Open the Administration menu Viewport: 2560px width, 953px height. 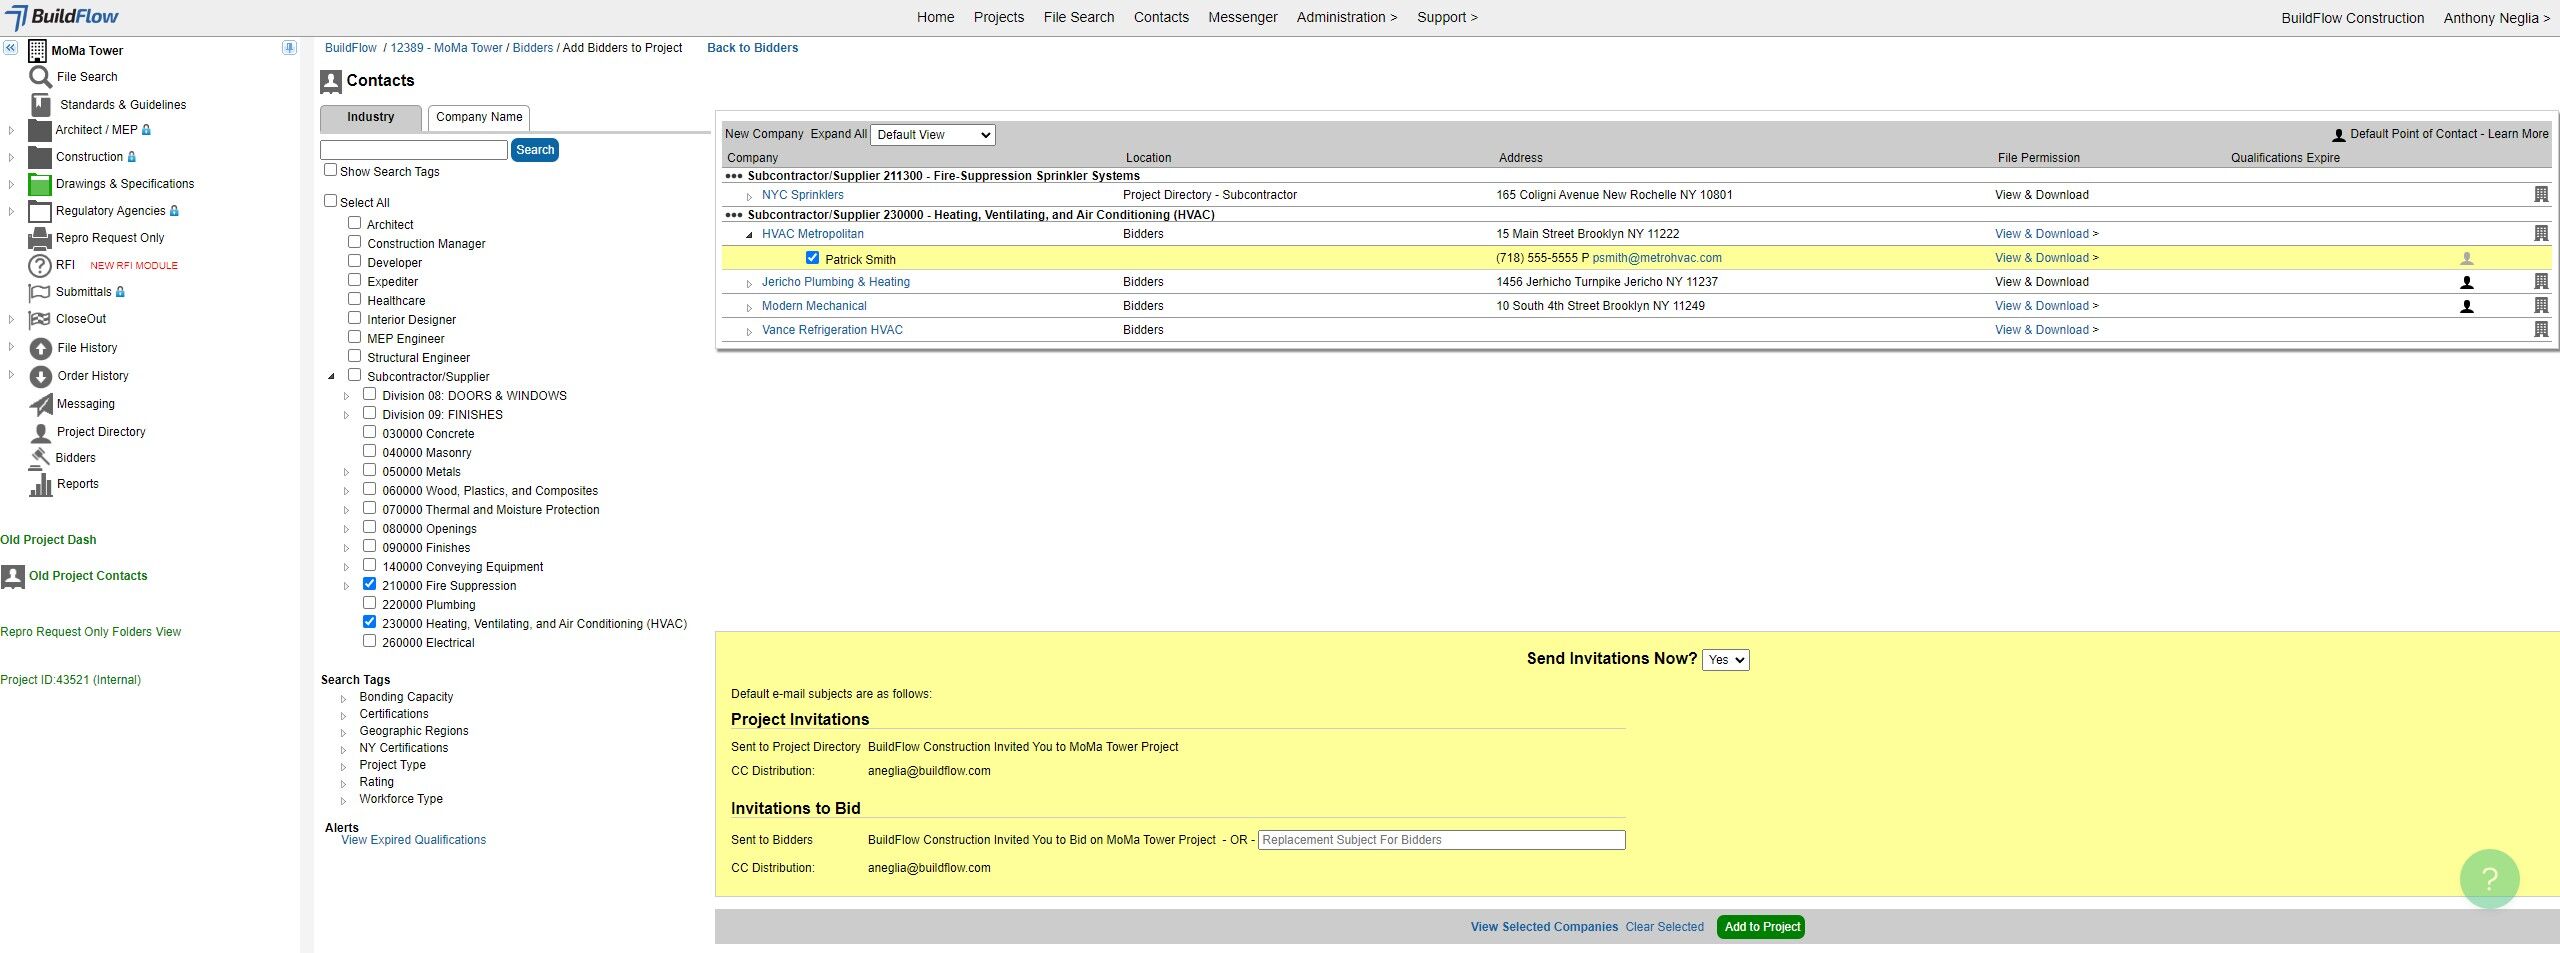1347,17
